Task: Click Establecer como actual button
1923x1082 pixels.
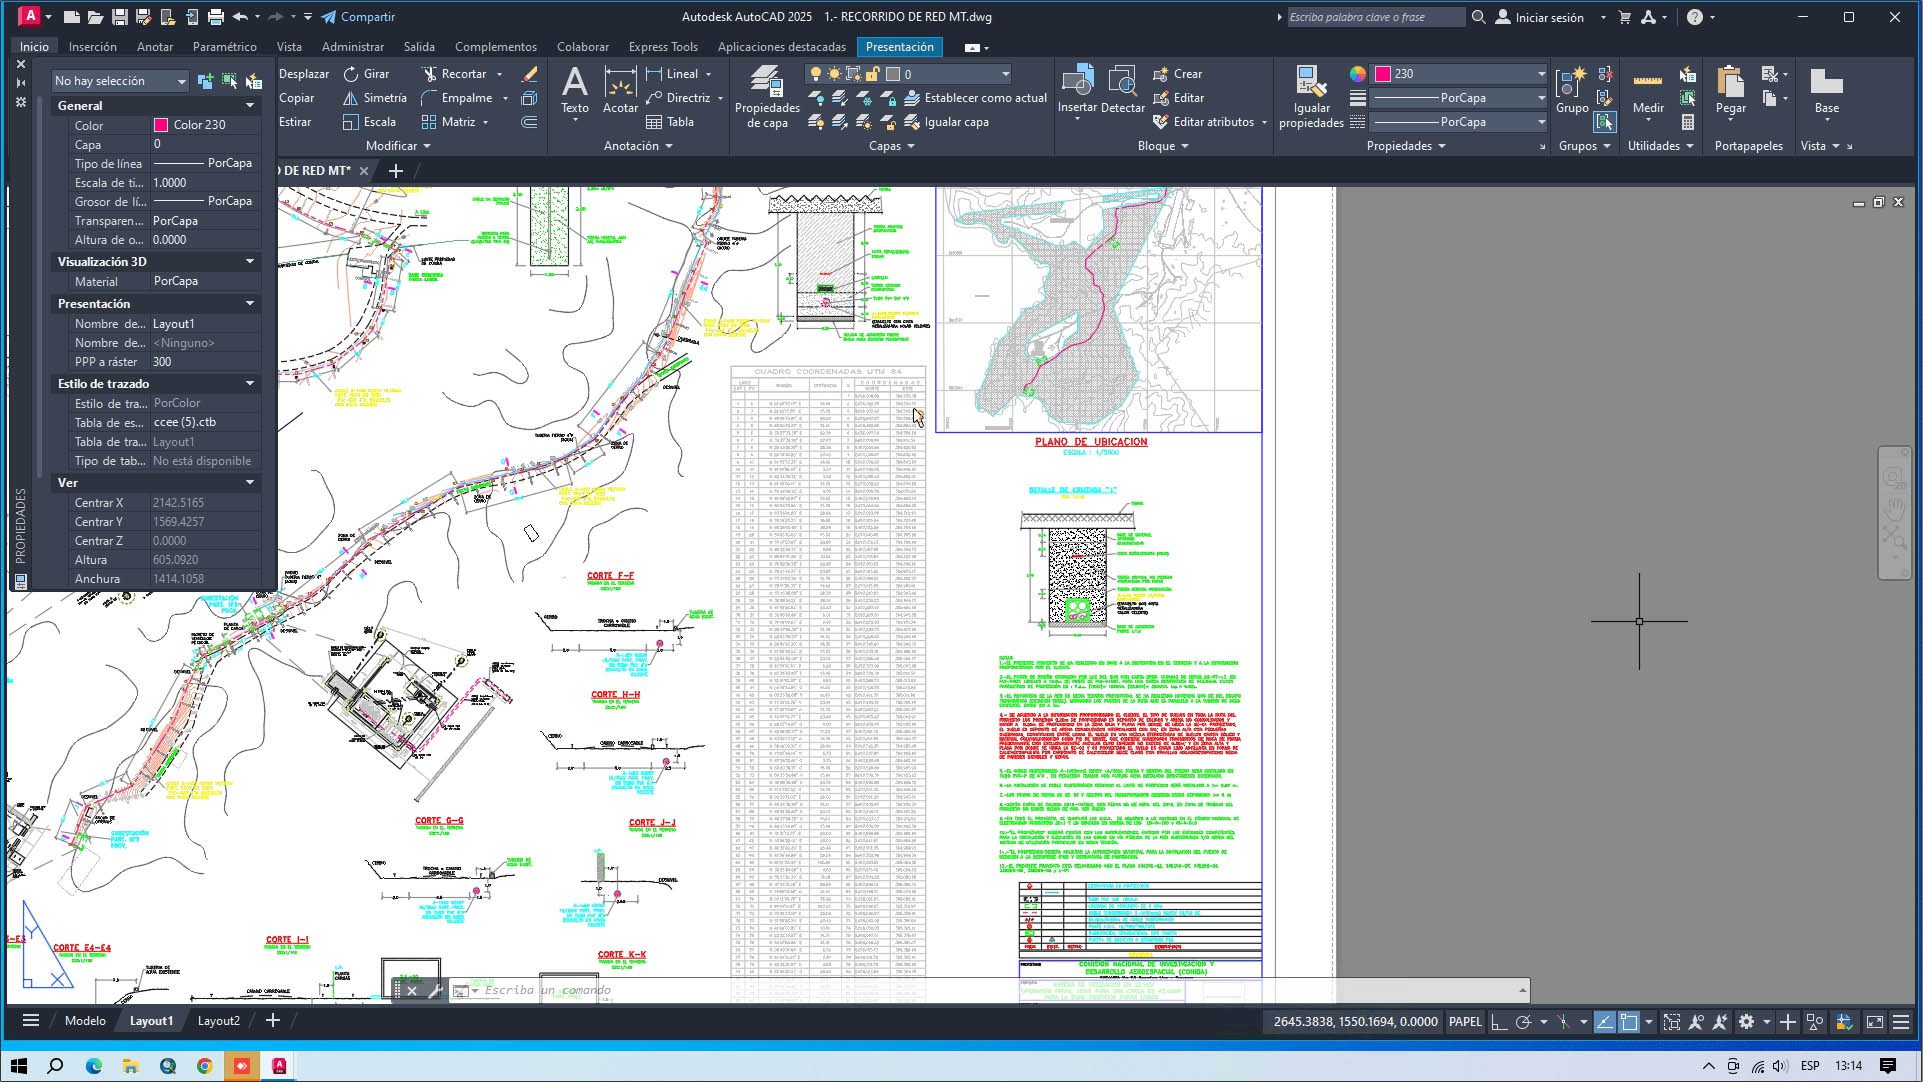Action: pos(975,98)
